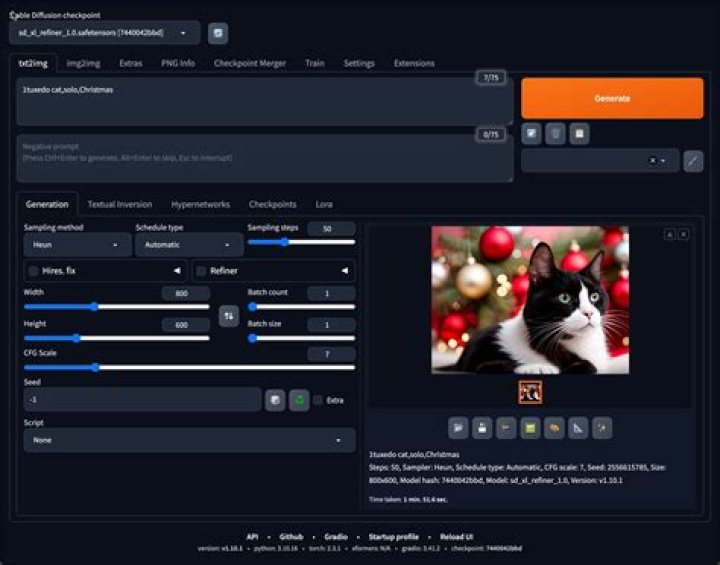
Task: Expand the Script dropdown set to None
Action: 189,440
